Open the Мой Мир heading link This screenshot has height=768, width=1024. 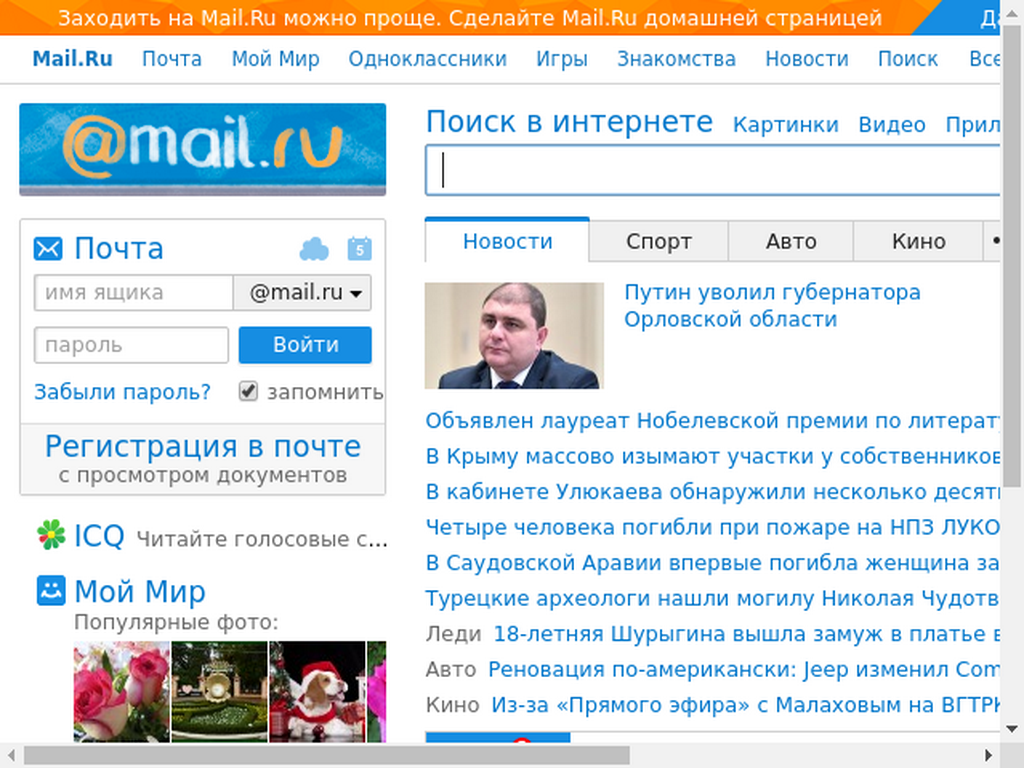point(140,591)
